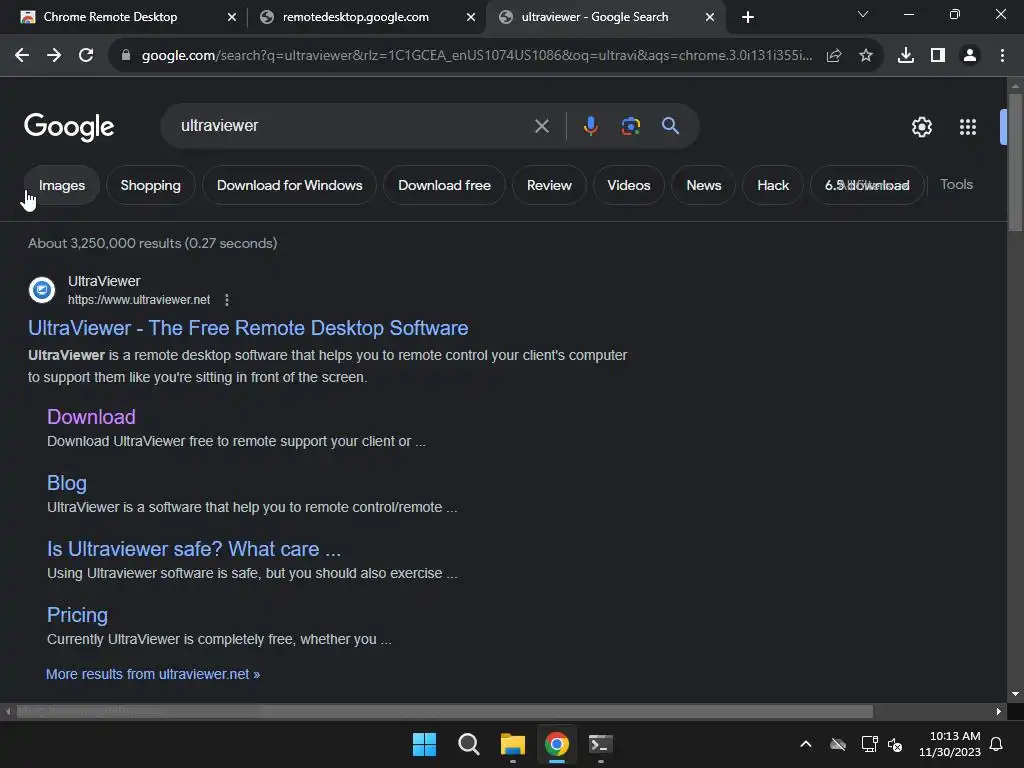Toggle the Chrome side panel icon

(938, 56)
